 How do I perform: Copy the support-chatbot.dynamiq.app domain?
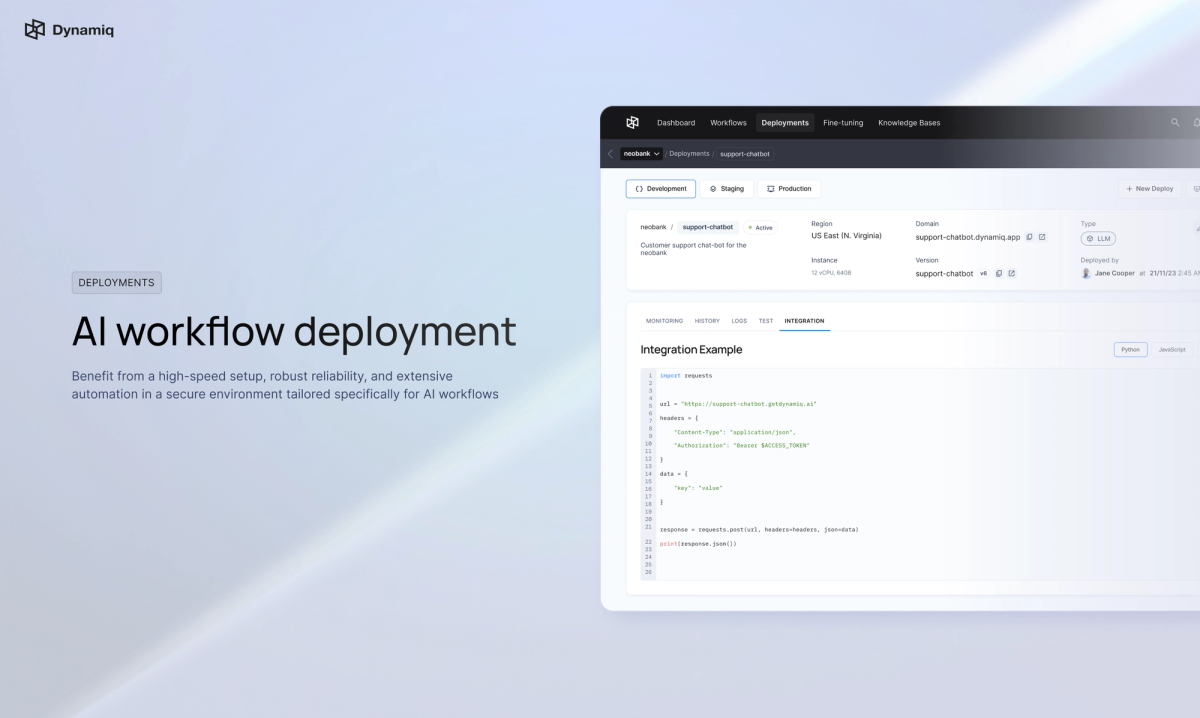(1029, 237)
